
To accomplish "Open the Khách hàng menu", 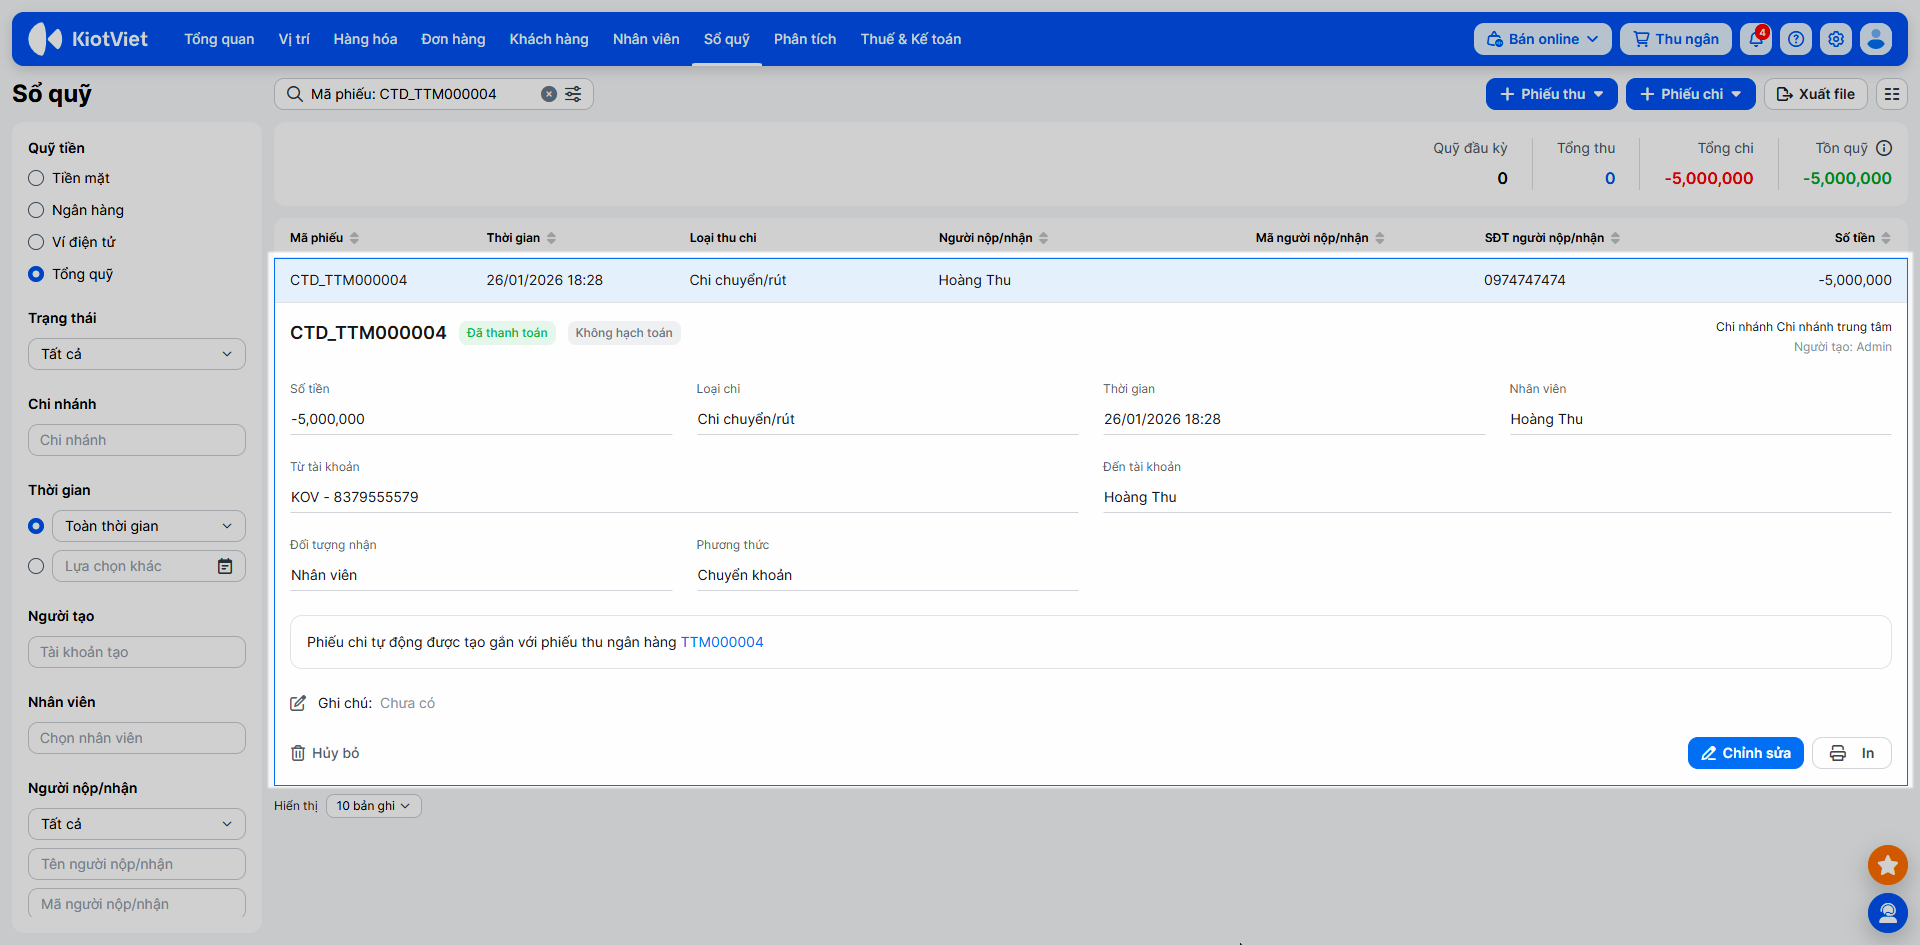I will coord(549,39).
